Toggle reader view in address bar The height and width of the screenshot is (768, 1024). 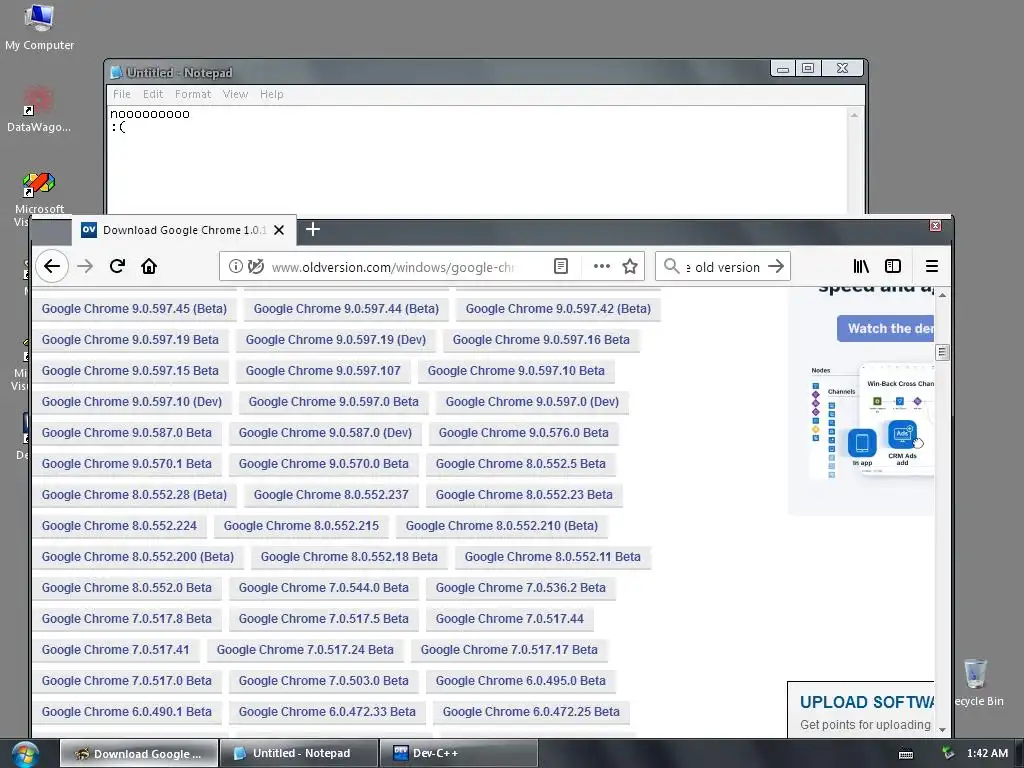[x=560, y=266]
